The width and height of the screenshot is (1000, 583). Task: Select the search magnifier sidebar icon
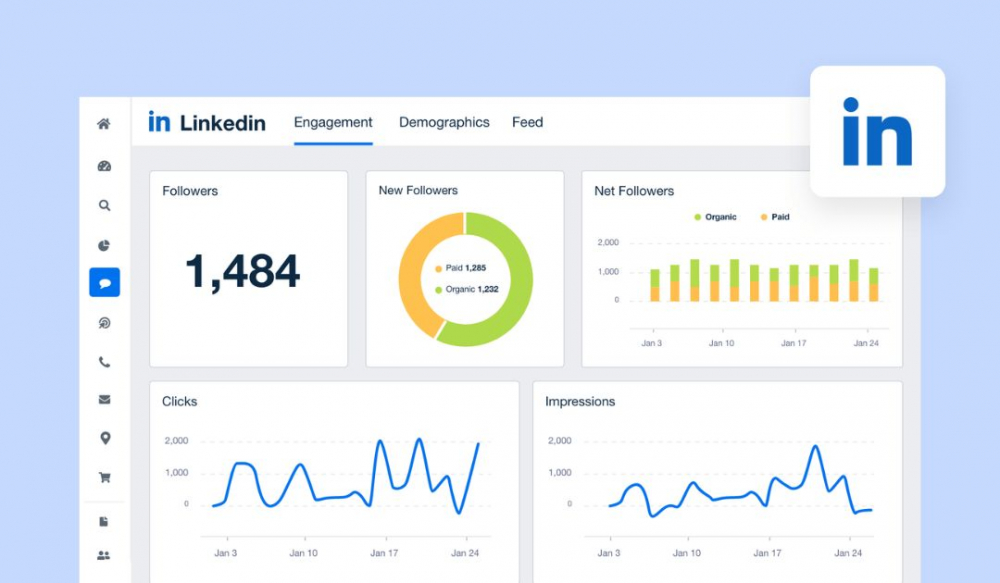(x=104, y=205)
